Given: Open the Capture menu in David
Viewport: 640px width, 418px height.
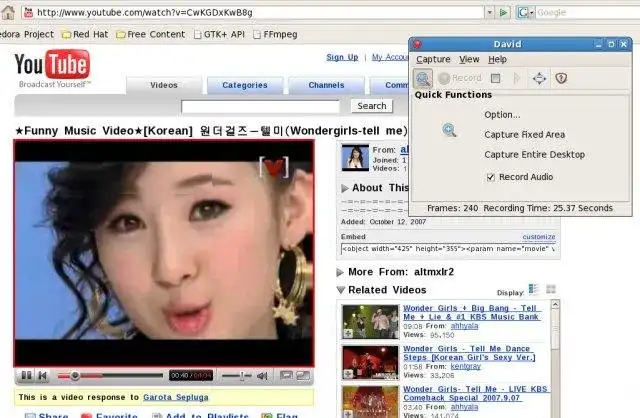Looking at the screenshot, I should click(x=433, y=60).
